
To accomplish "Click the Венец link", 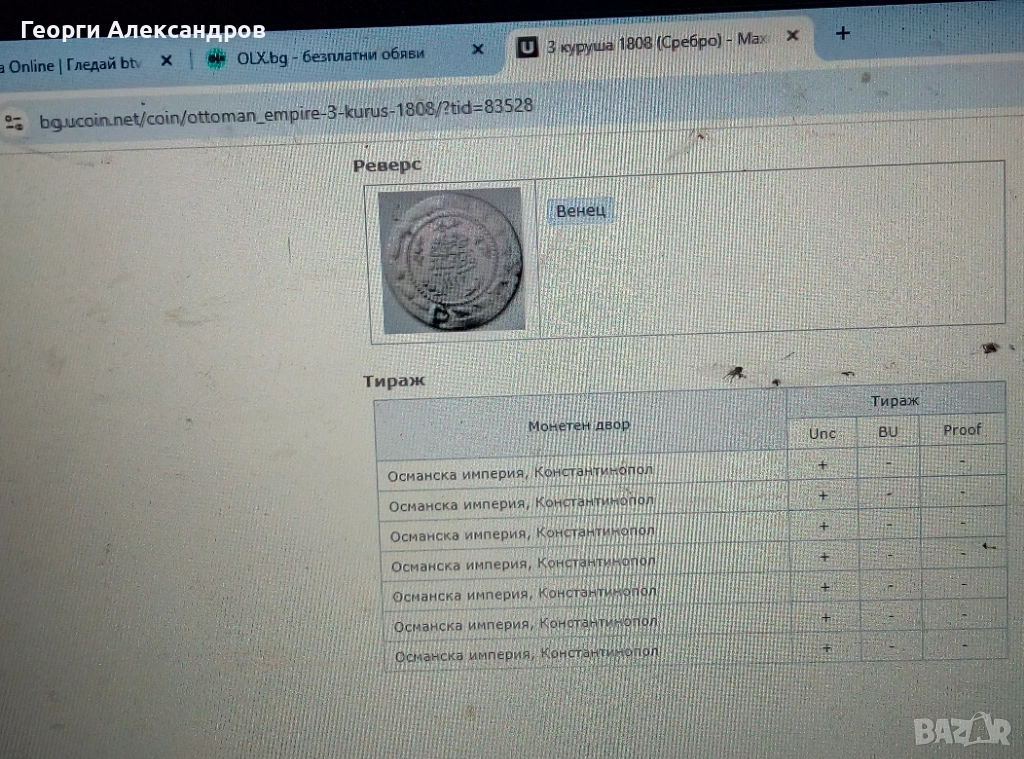I will click(x=580, y=211).
